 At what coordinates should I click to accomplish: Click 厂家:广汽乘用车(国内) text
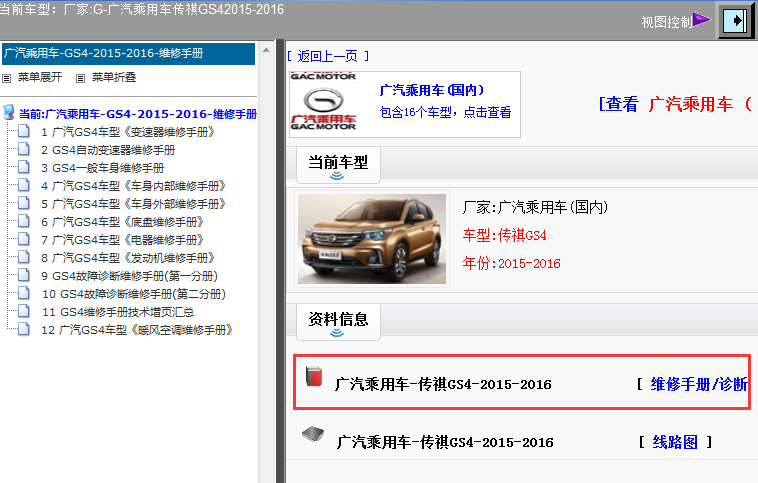535,207
